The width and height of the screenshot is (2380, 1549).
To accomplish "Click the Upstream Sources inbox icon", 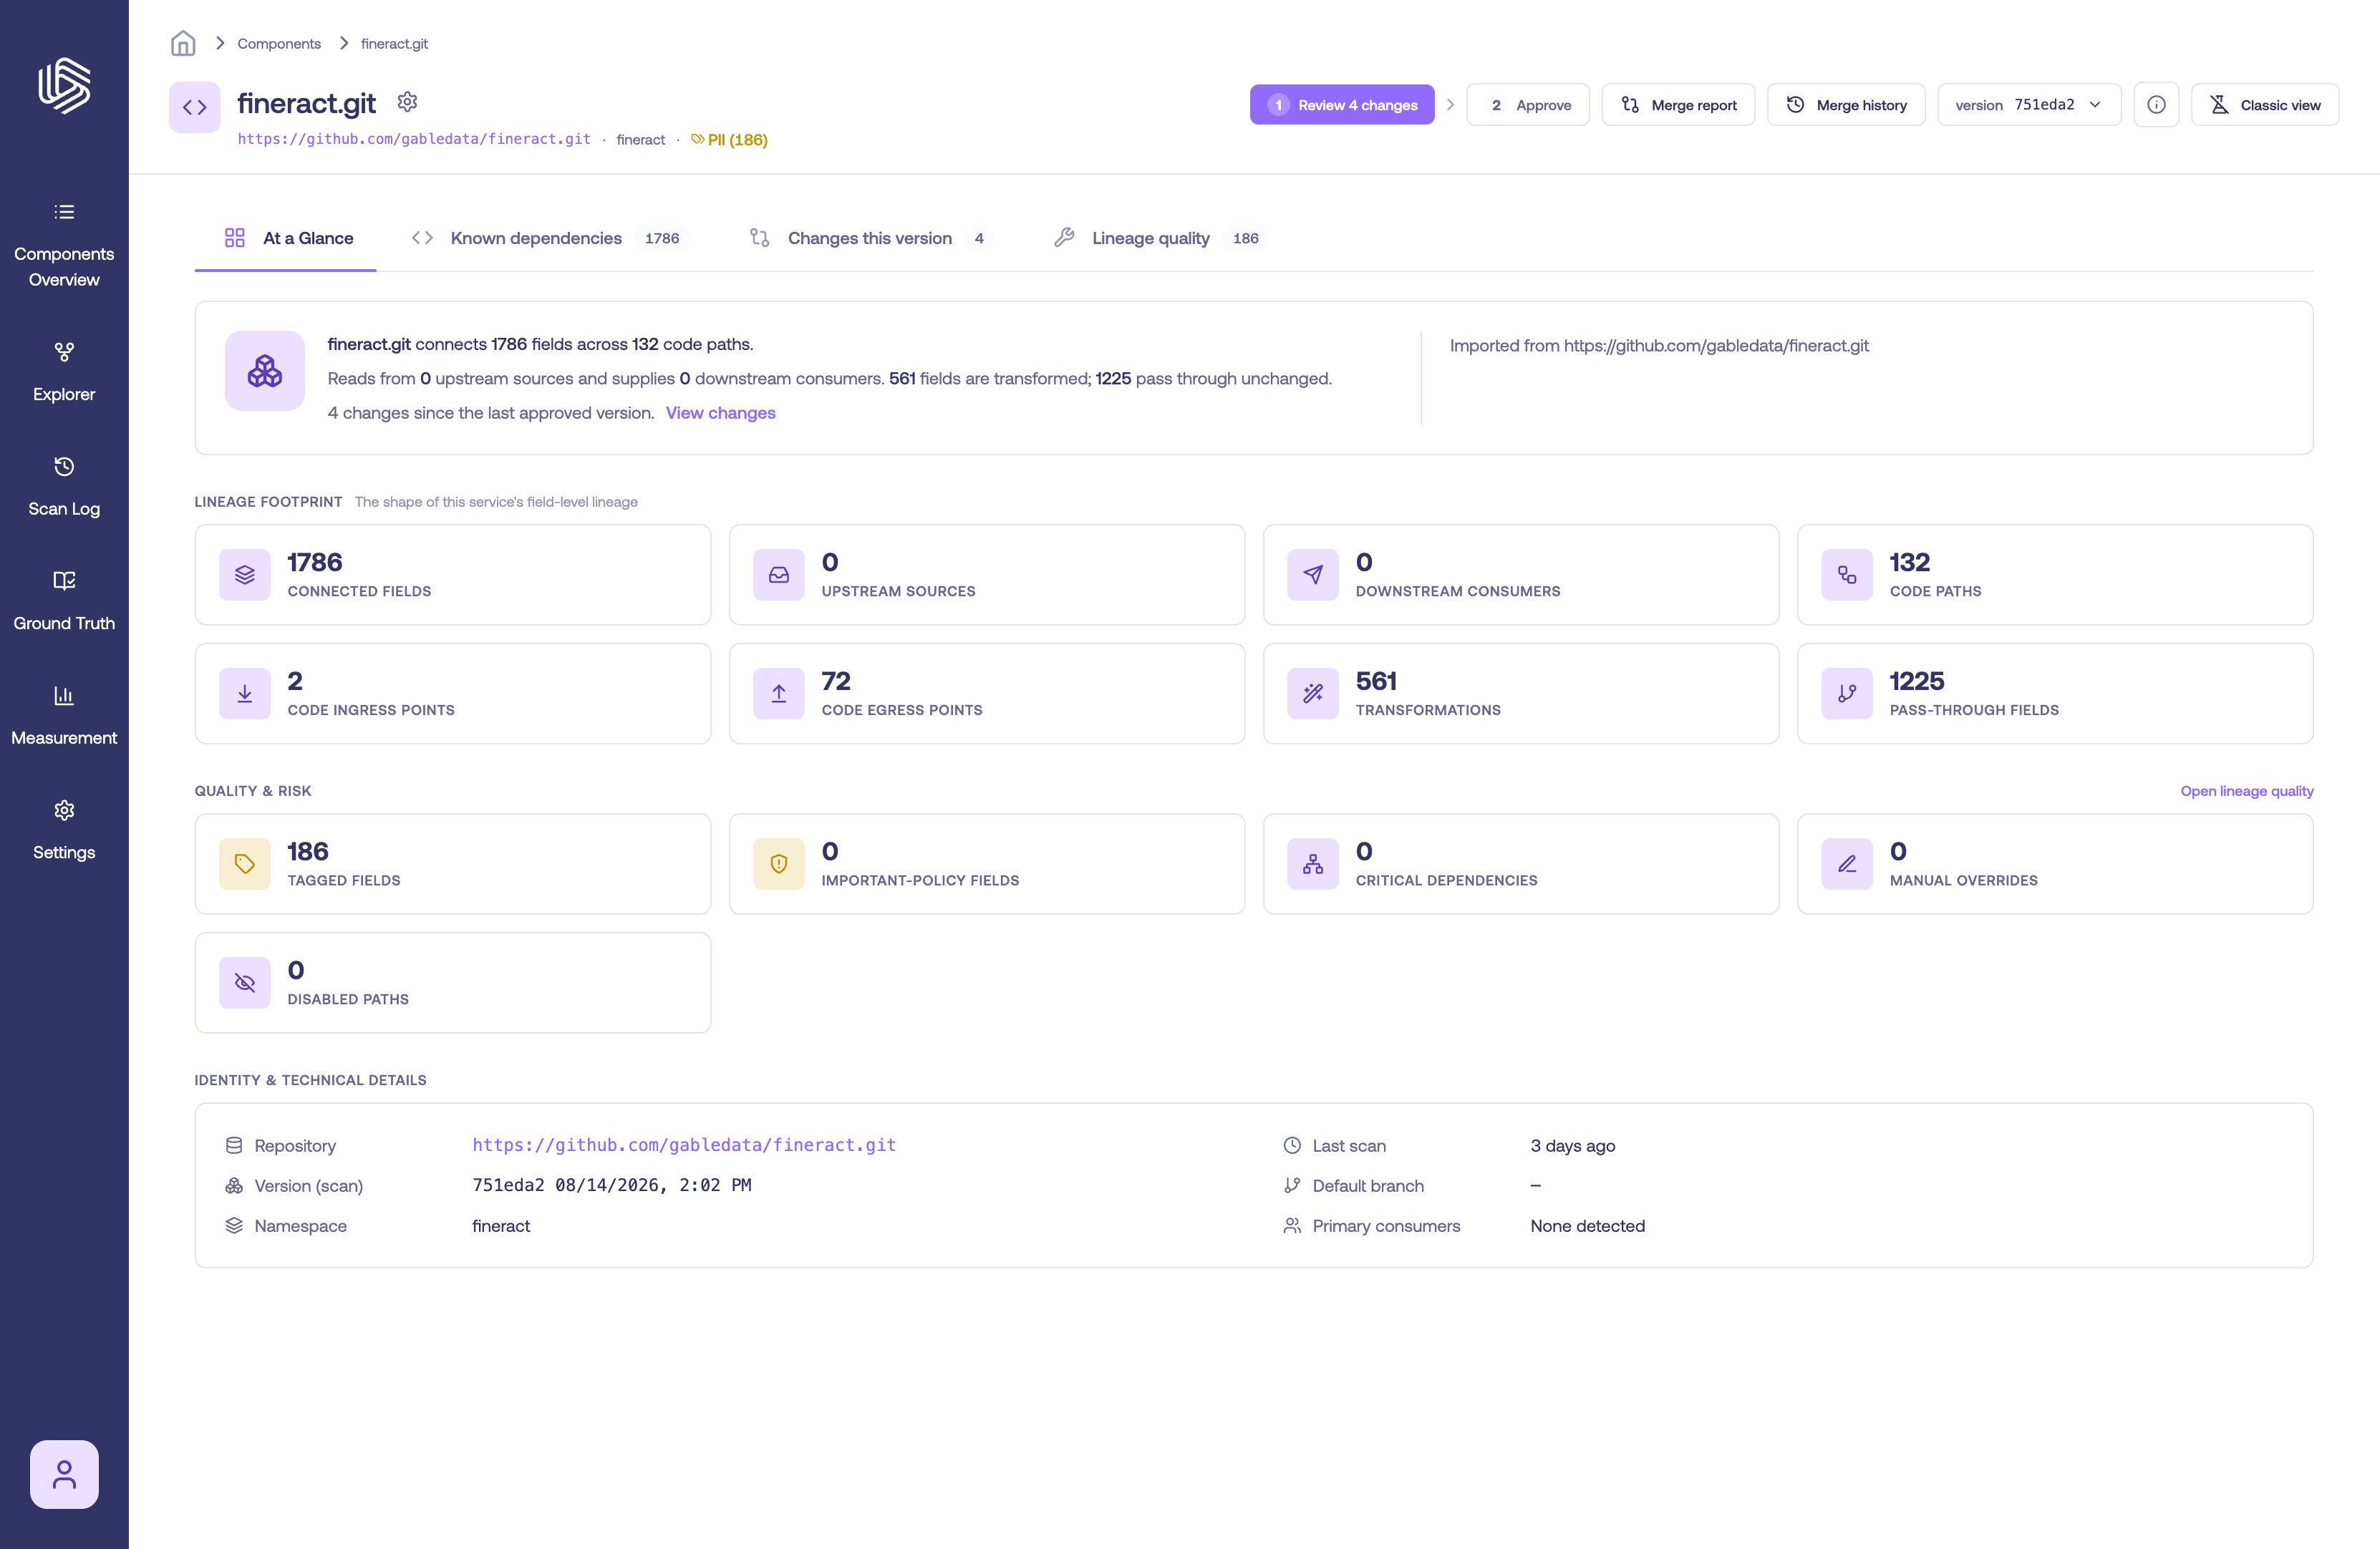I will tap(779, 575).
